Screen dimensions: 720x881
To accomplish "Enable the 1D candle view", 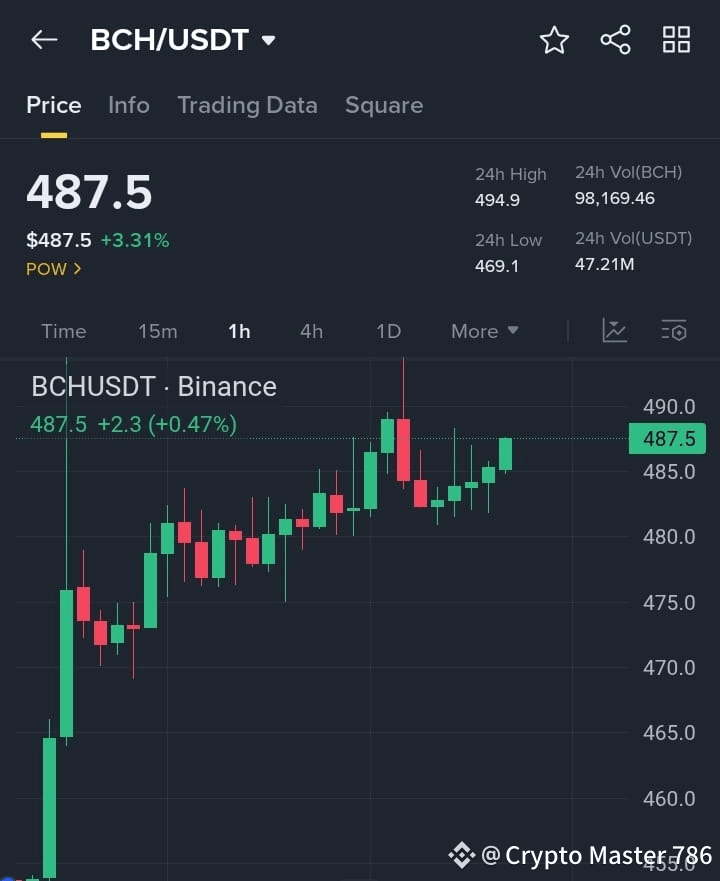I will pyautogui.click(x=388, y=331).
